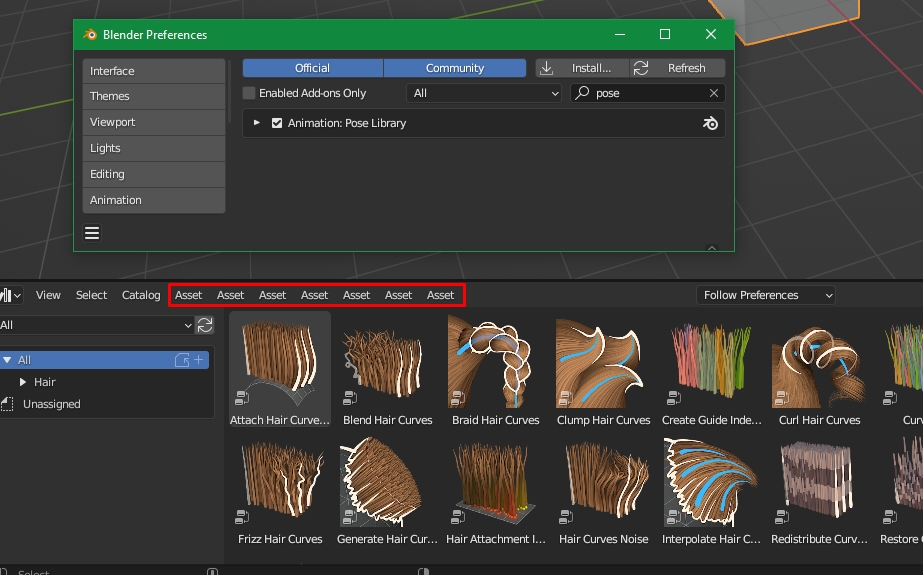
Task: Open the Select menu in asset browser
Action: pyautogui.click(x=91, y=295)
